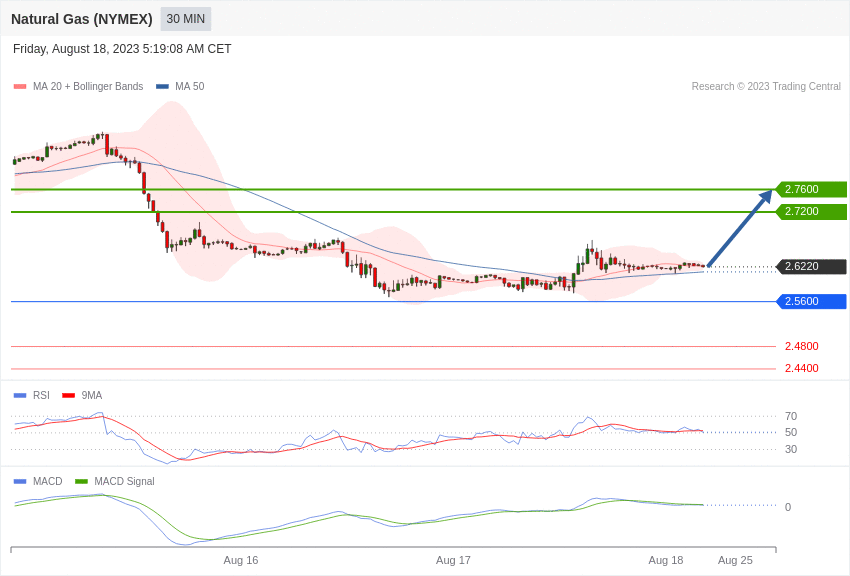Select the Natural Gas (NYMEX) title
The height and width of the screenshot is (576, 850).
pyautogui.click(x=82, y=19)
